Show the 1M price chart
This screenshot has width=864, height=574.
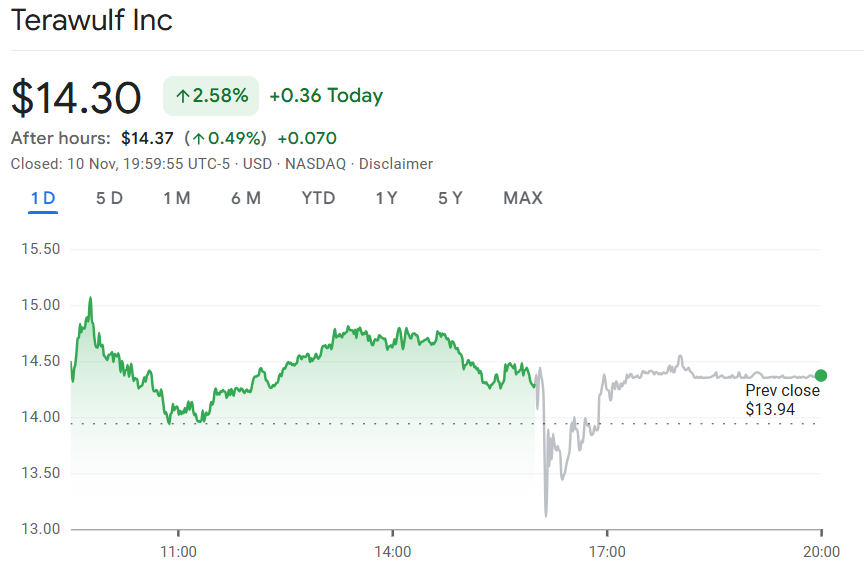(177, 198)
